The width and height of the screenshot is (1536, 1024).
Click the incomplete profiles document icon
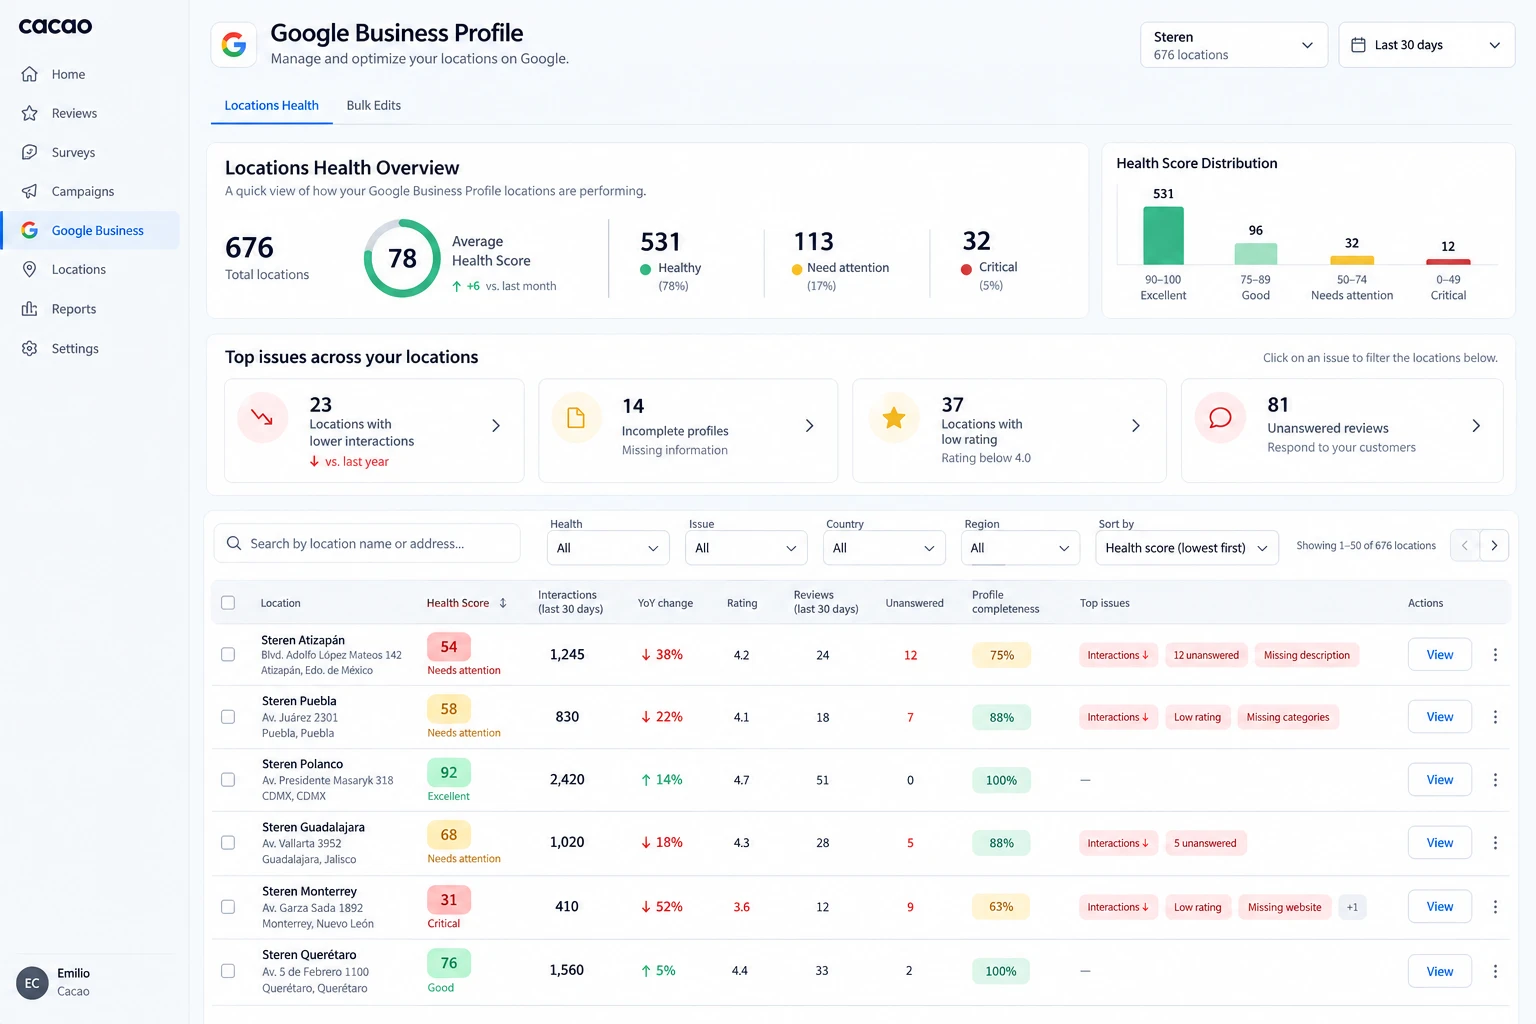click(576, 417)
